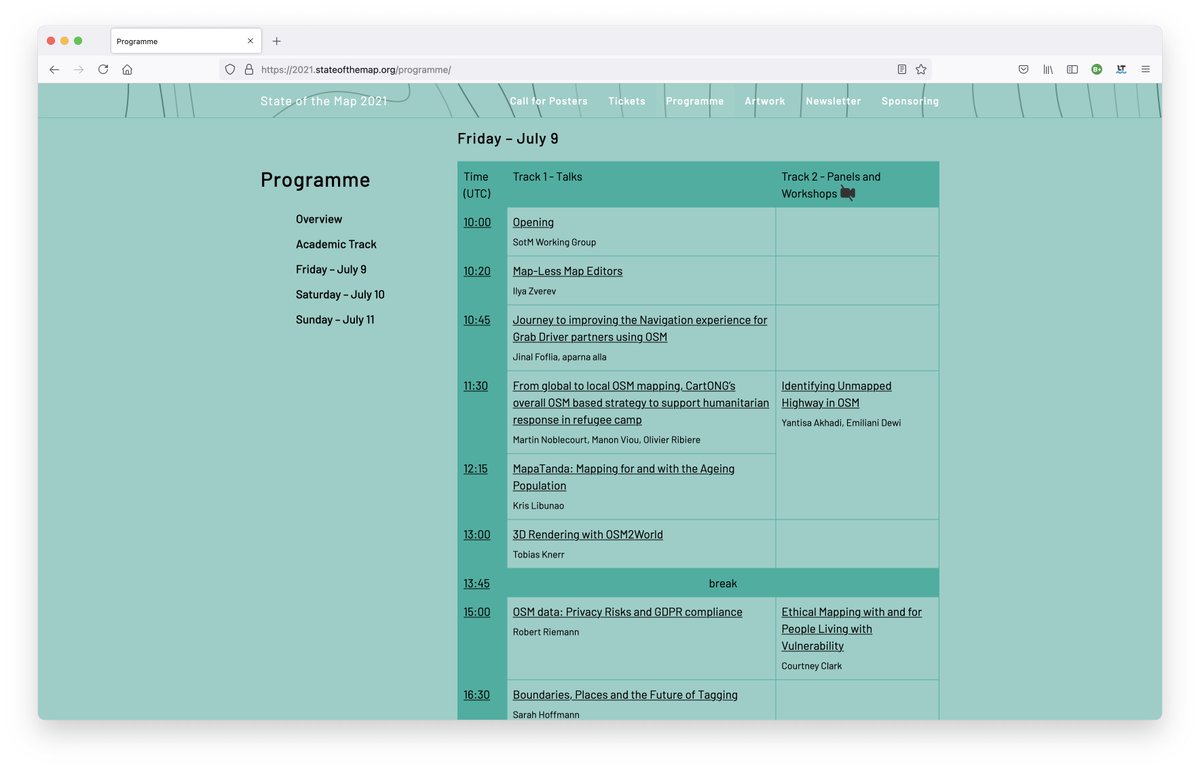Screen dimensions: 1200x770
Task: Open MapaTanda Ageing Population talk
Action: tap(624, 477)
